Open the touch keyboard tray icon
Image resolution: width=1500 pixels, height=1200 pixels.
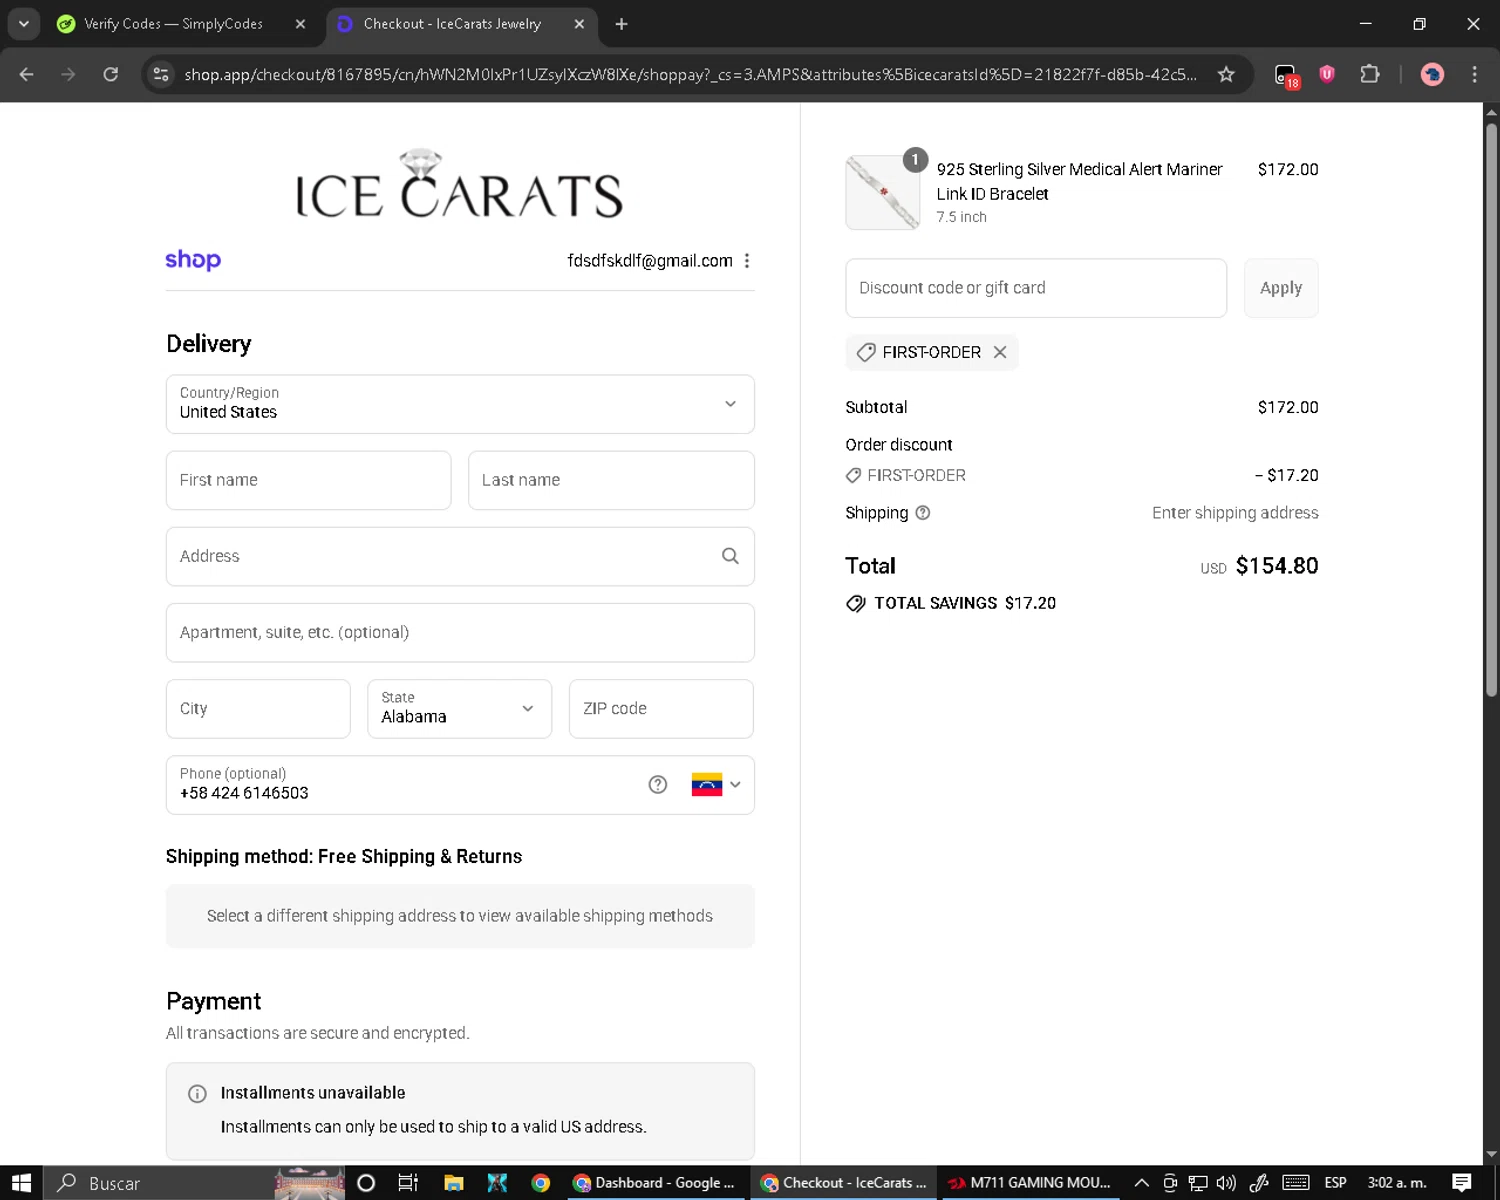[1296, 1183]
